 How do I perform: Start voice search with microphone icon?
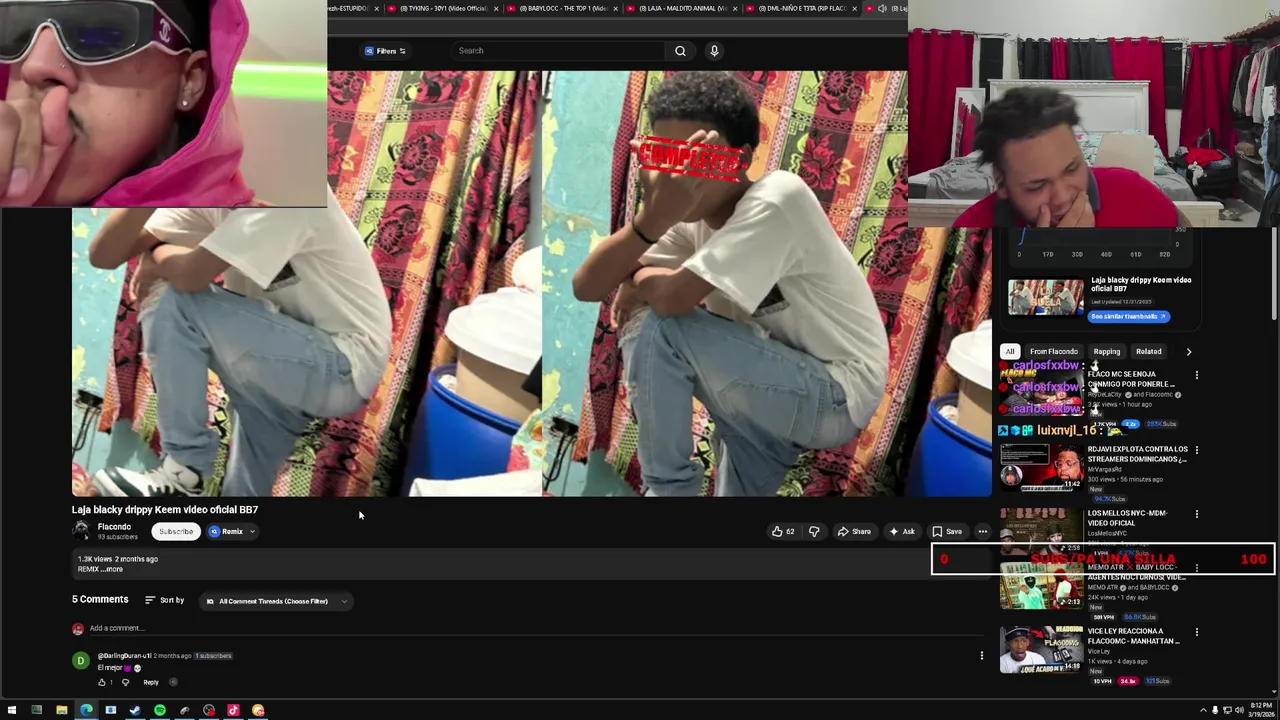[714, 51]
